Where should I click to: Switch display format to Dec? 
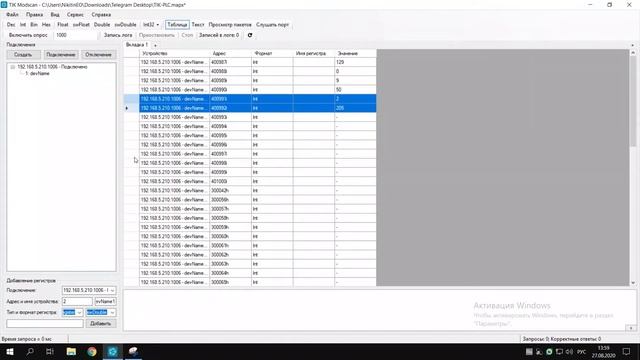click(x=11, y=24)
